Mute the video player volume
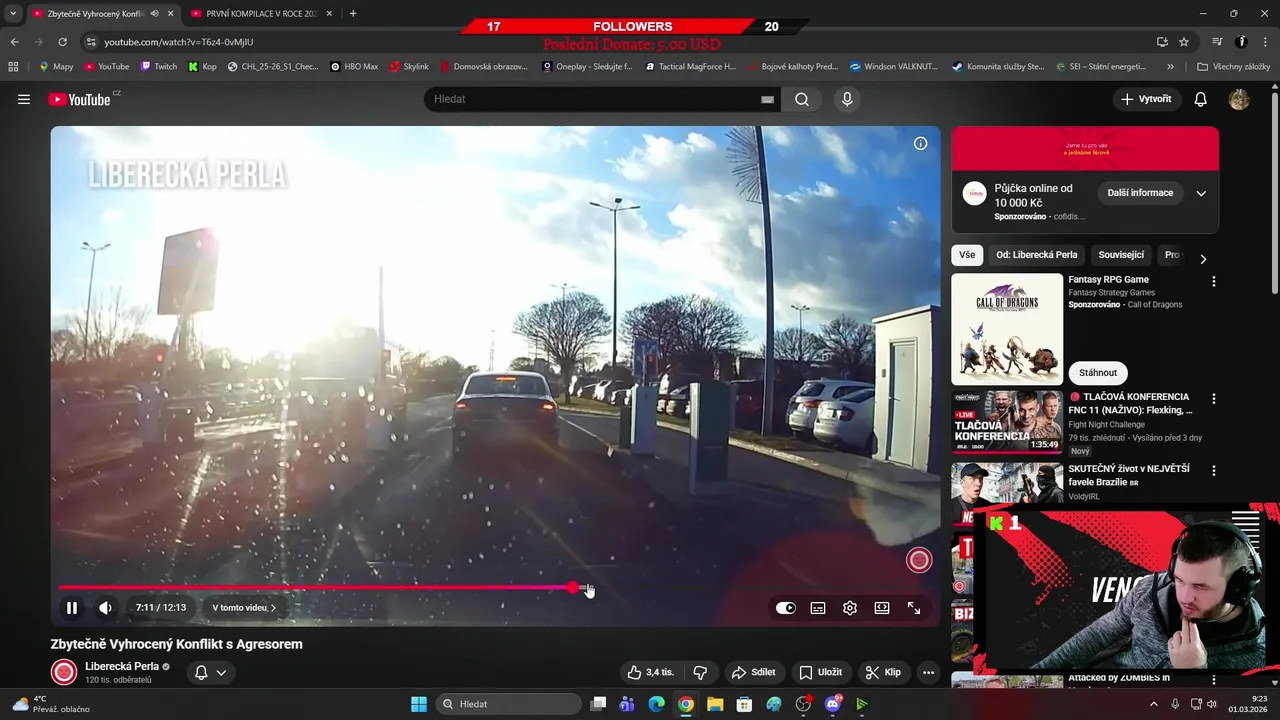The width and height of the screenshot is (1280, 720). point(105,607)
